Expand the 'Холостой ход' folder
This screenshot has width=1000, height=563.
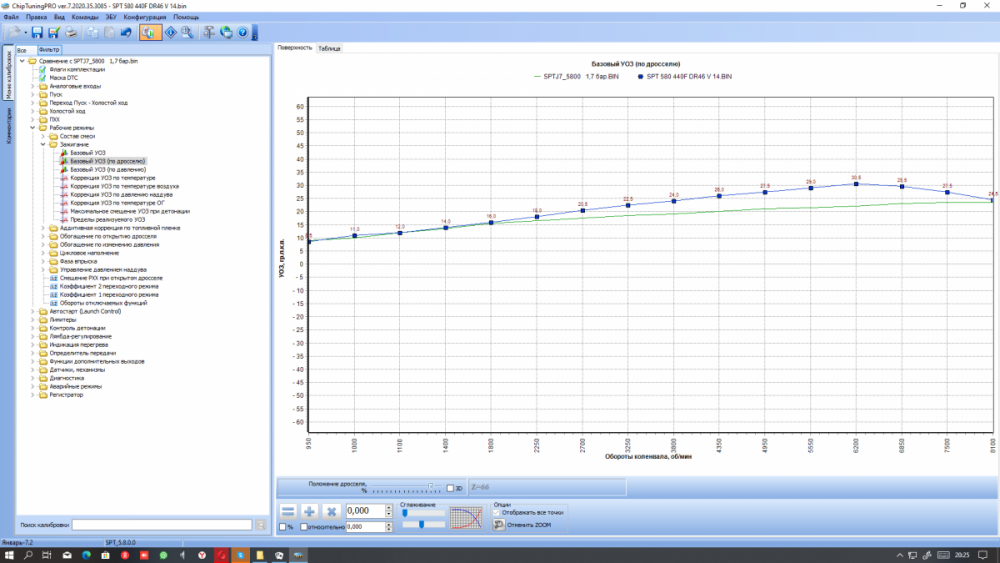coord(33,111)
